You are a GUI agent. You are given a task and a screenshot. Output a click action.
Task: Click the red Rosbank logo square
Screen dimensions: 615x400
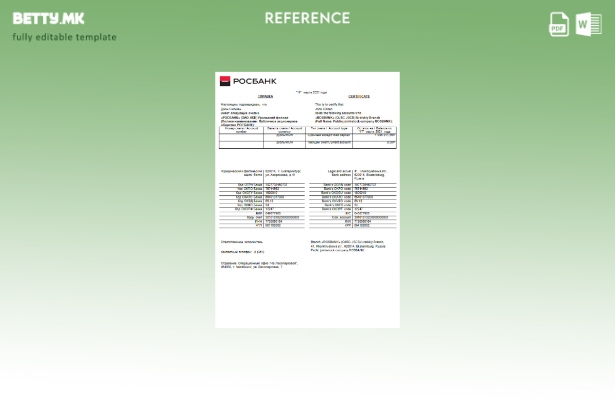coord(225,81)
